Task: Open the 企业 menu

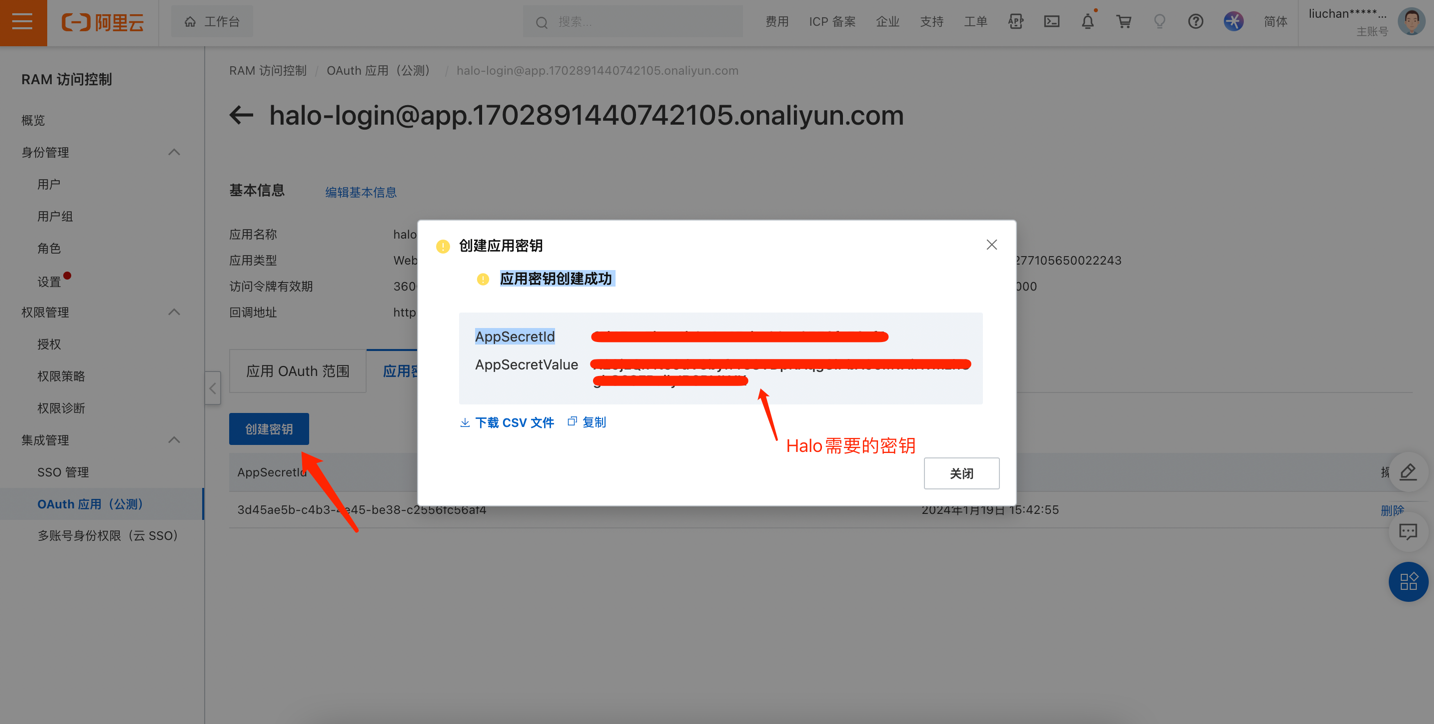Action: coord(887,22)
